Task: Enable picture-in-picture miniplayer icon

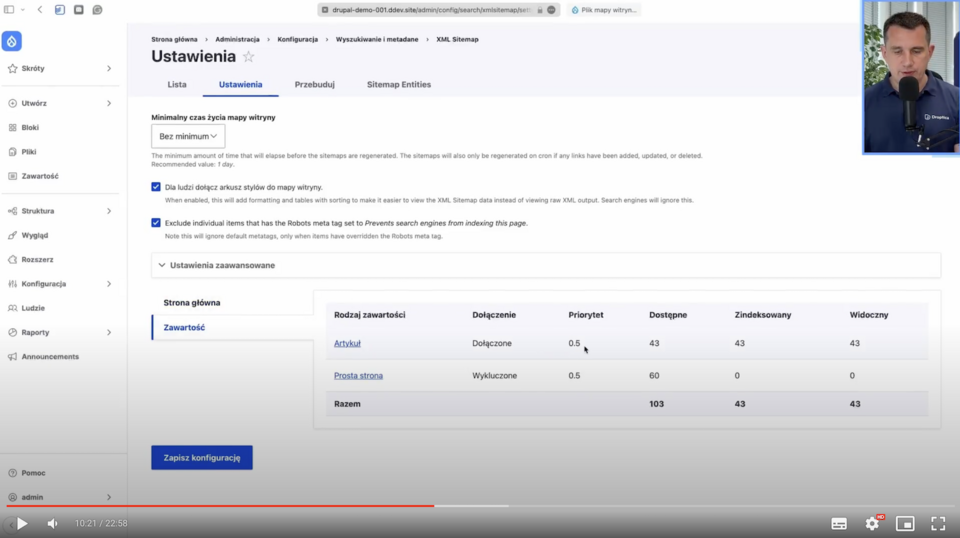Action: 905,523
